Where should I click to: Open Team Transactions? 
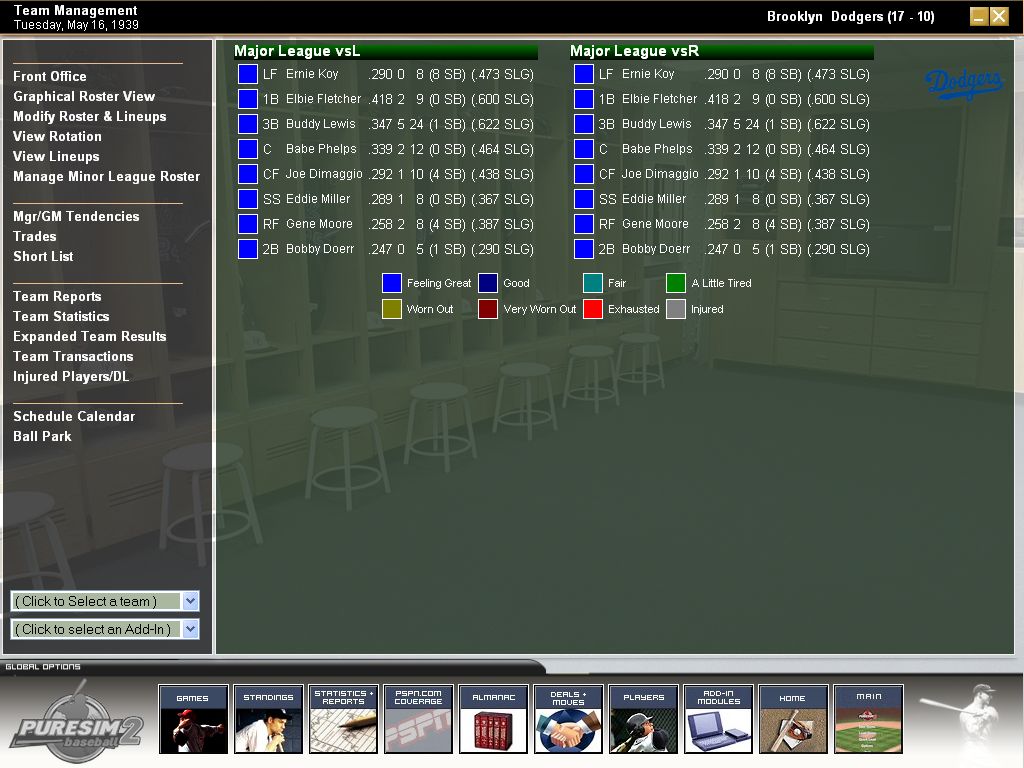(73, 357)
